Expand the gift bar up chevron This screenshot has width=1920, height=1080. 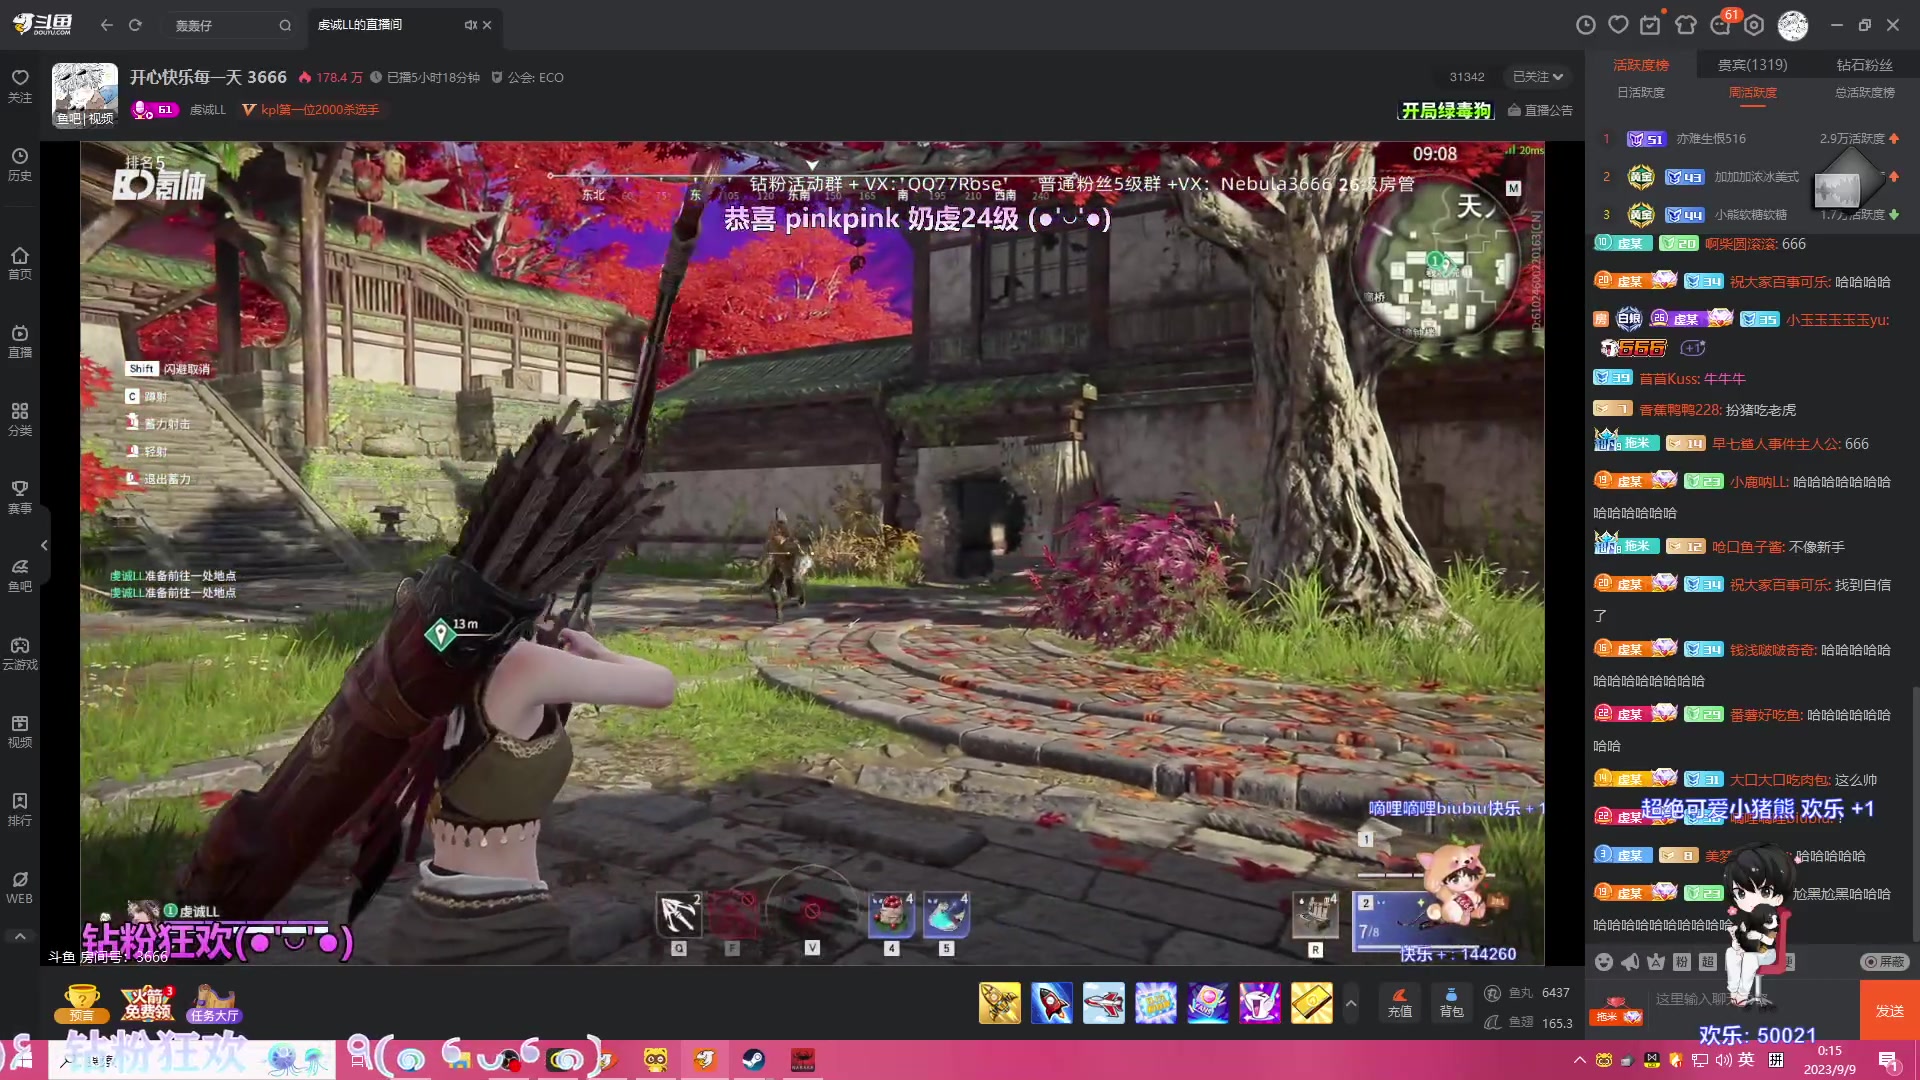click(1351, 1003)
